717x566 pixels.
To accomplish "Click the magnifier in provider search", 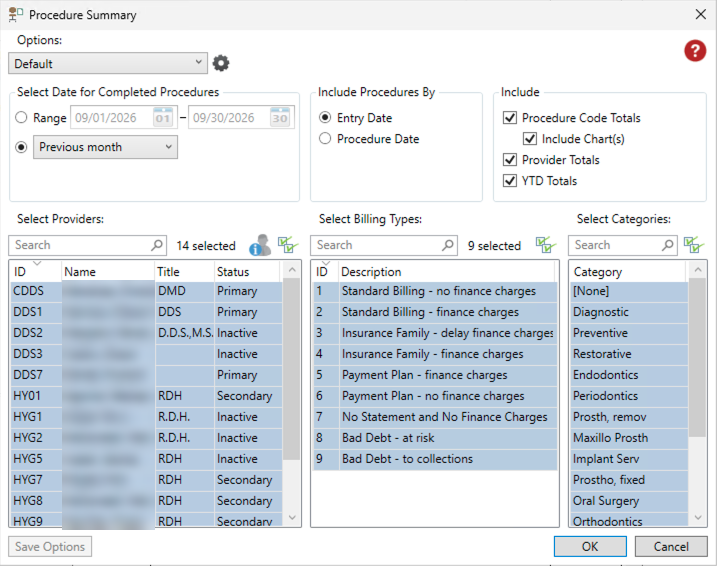I will pyautogui.click(x=157, y=245).
